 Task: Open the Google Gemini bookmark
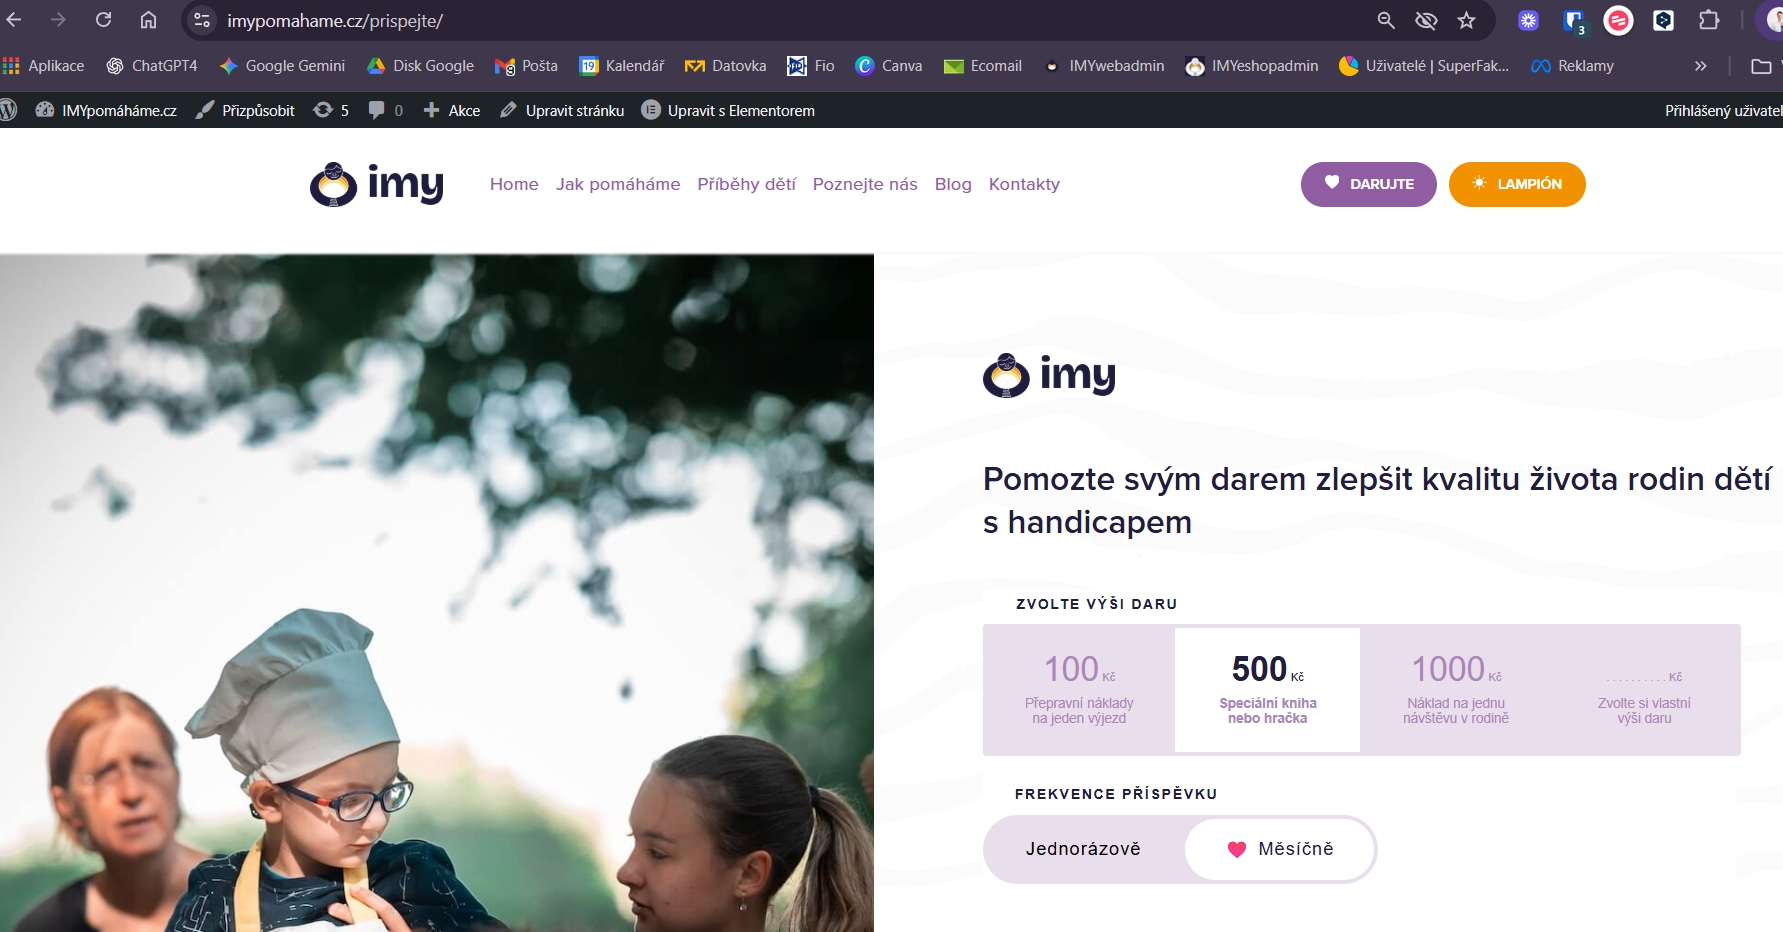[x=282, y=66]
